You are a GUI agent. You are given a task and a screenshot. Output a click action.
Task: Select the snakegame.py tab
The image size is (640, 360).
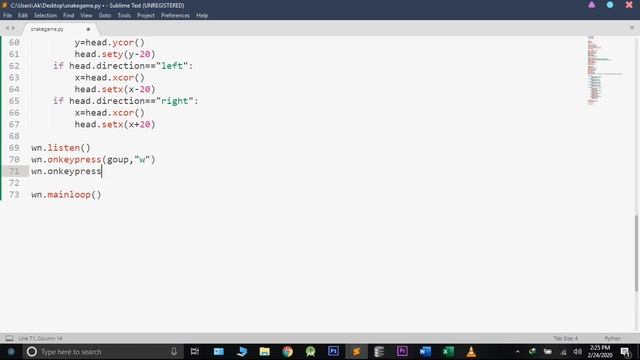(60, 29)
